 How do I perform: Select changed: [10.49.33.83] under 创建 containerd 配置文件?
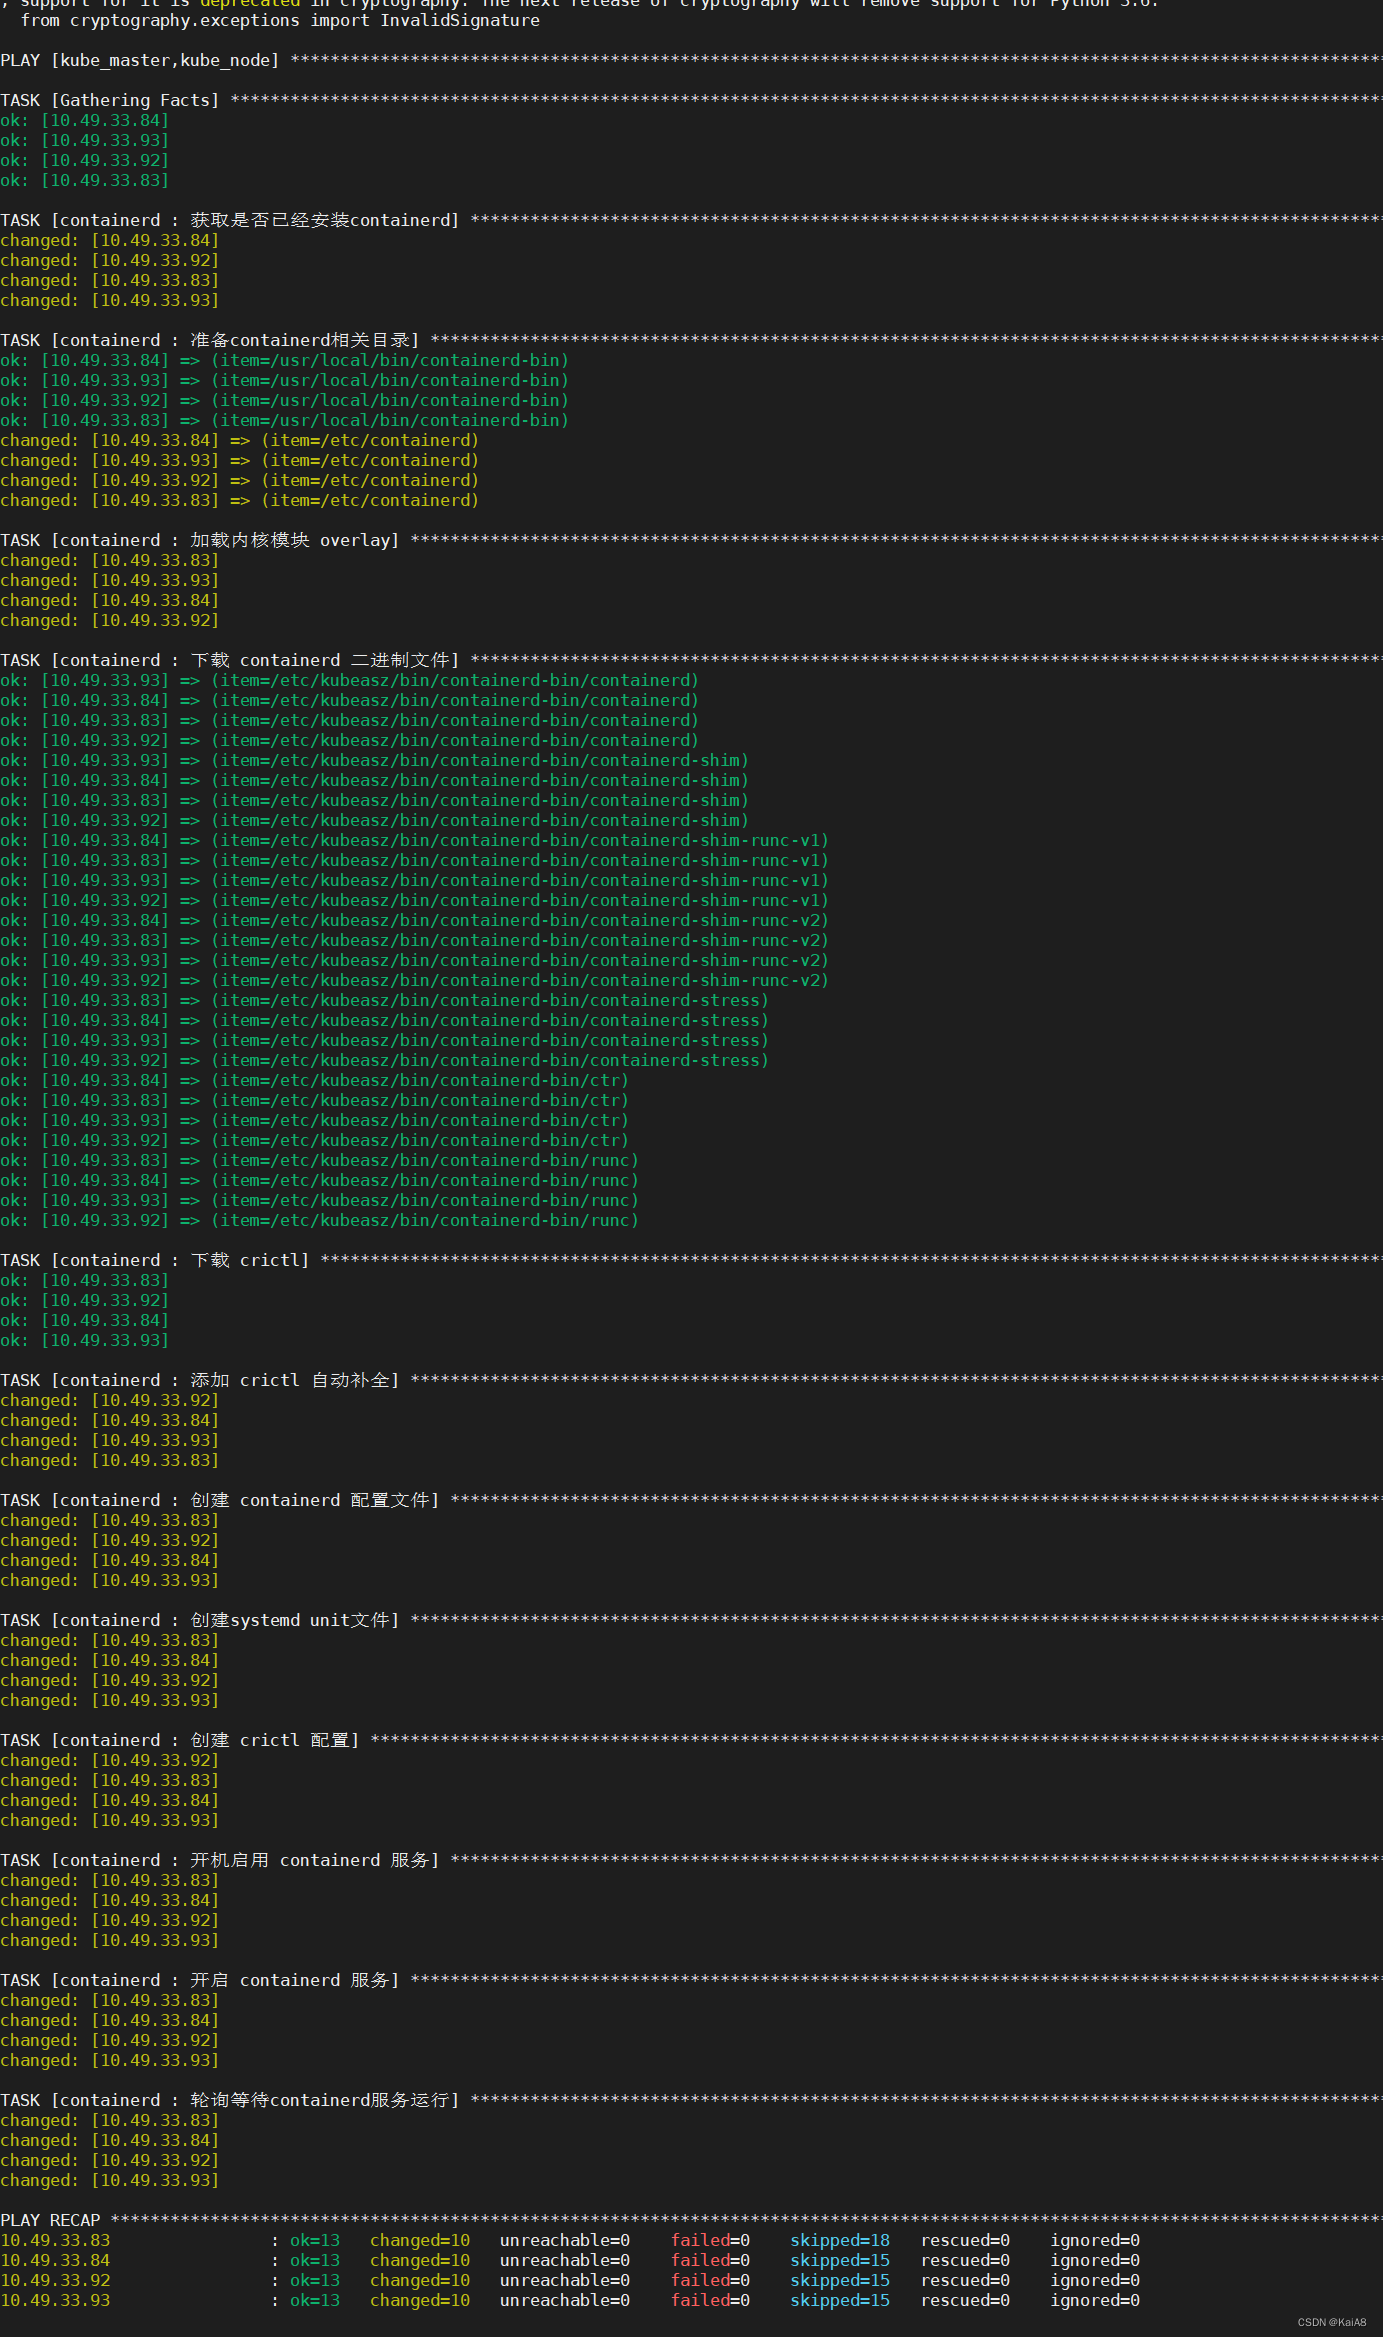point(110,1520)
